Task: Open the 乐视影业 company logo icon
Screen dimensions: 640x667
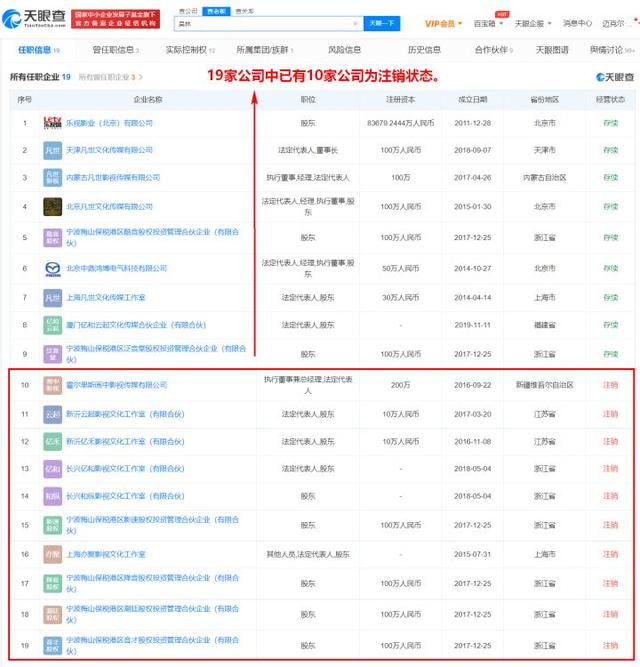Action: coord(53,122)
